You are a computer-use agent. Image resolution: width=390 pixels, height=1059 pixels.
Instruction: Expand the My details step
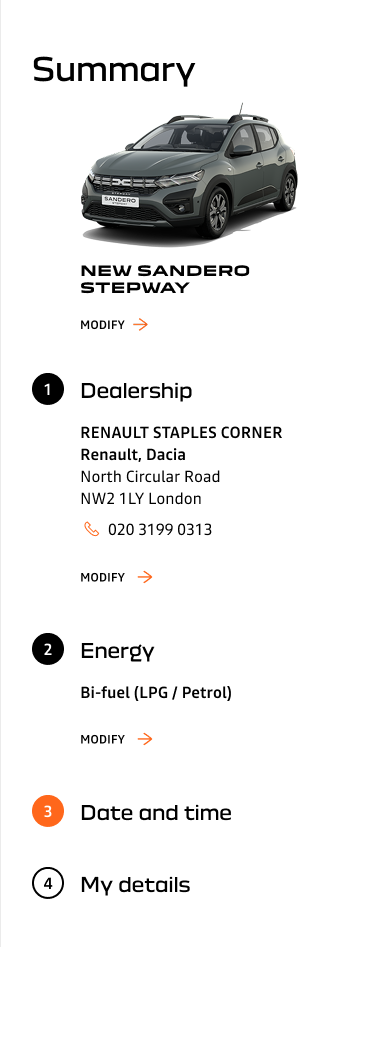(x=135, y=885)
